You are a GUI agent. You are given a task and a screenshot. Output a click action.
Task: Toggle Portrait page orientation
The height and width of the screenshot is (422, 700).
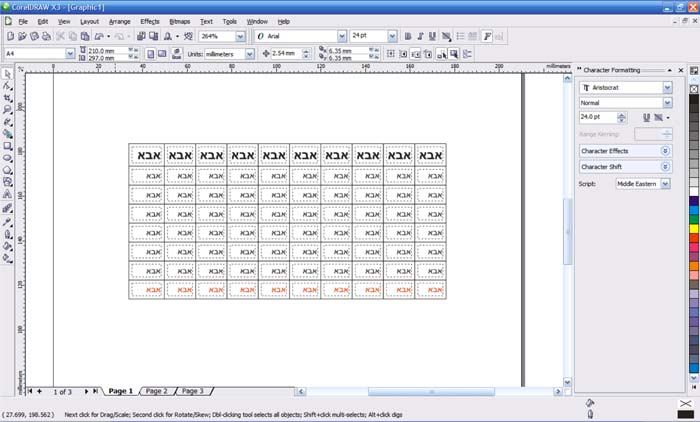tap(151, 54)
